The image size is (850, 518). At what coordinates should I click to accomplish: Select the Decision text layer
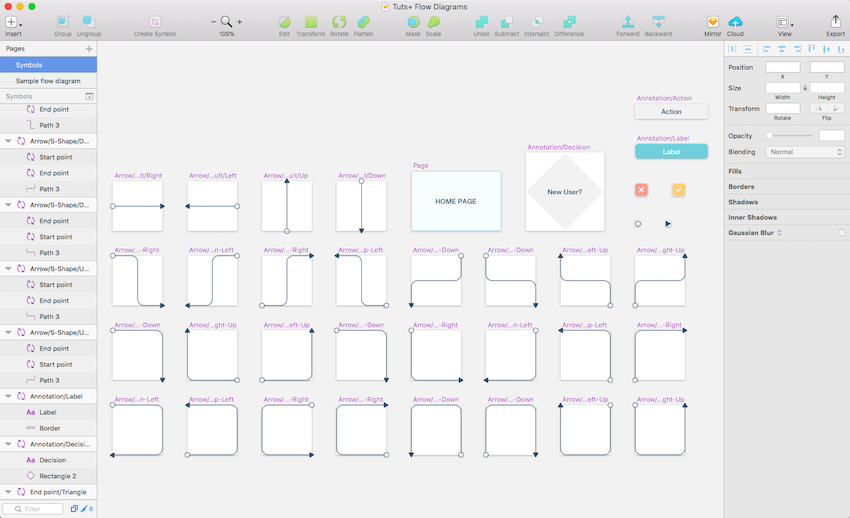point(48,460)
